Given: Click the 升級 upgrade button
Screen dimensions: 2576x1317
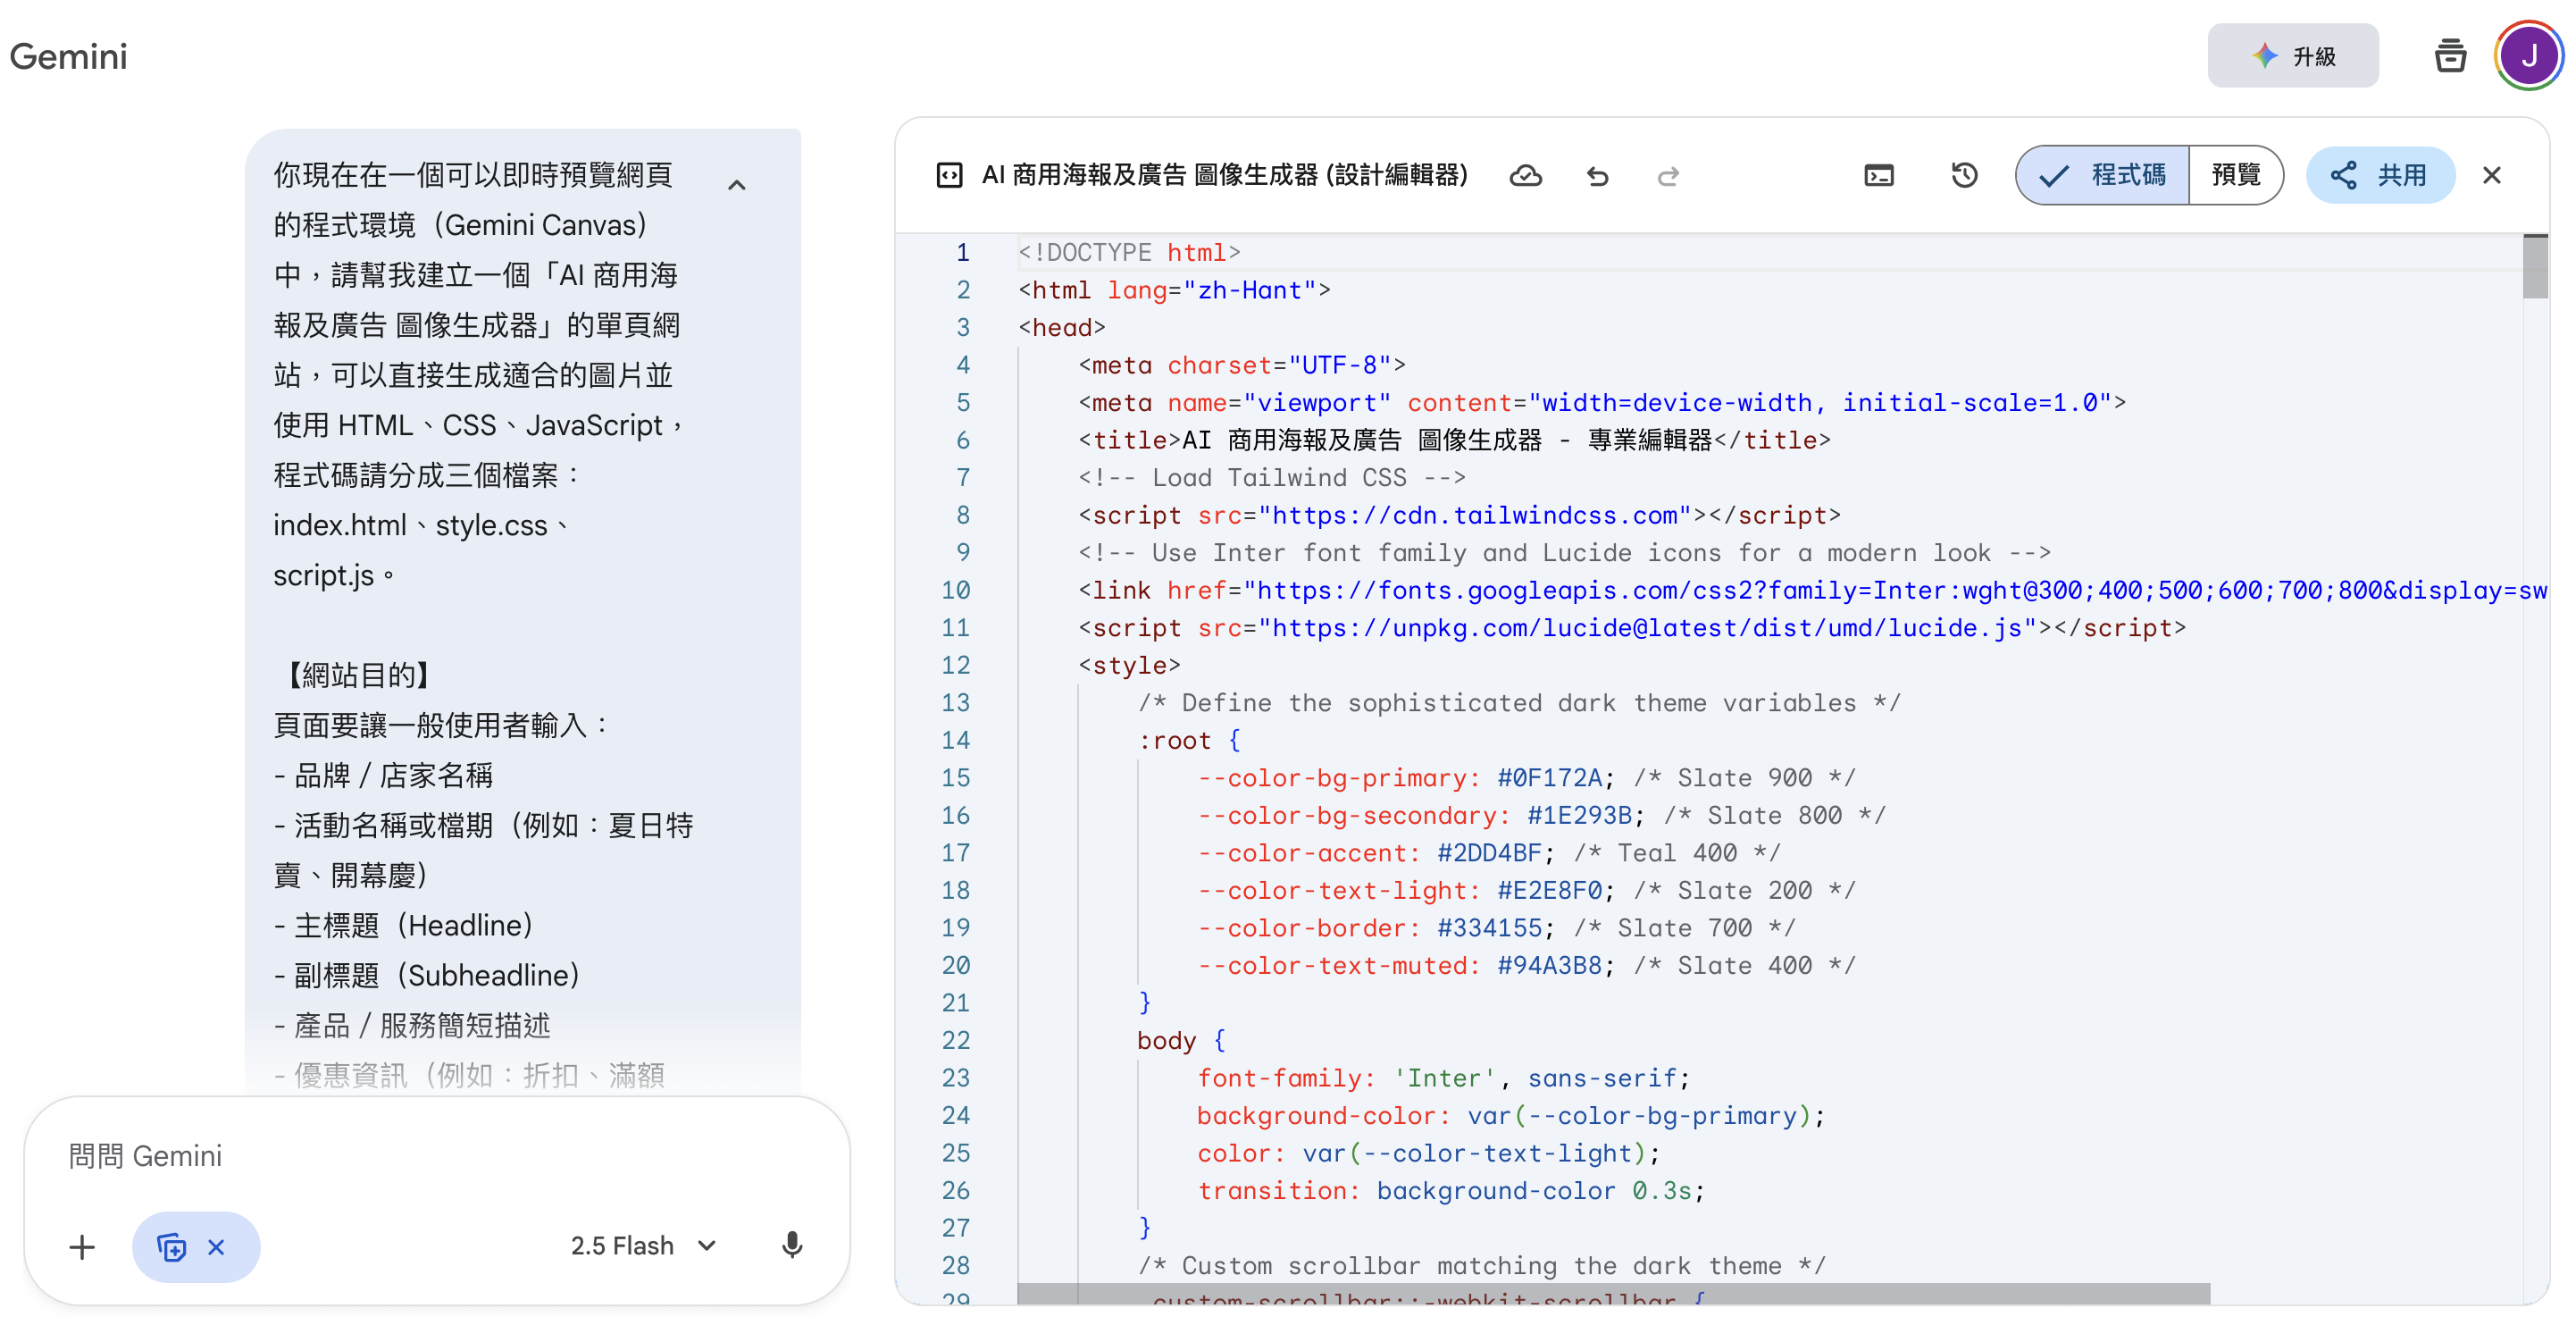Looking at the screenshot, I should [x=2292, y=56].
